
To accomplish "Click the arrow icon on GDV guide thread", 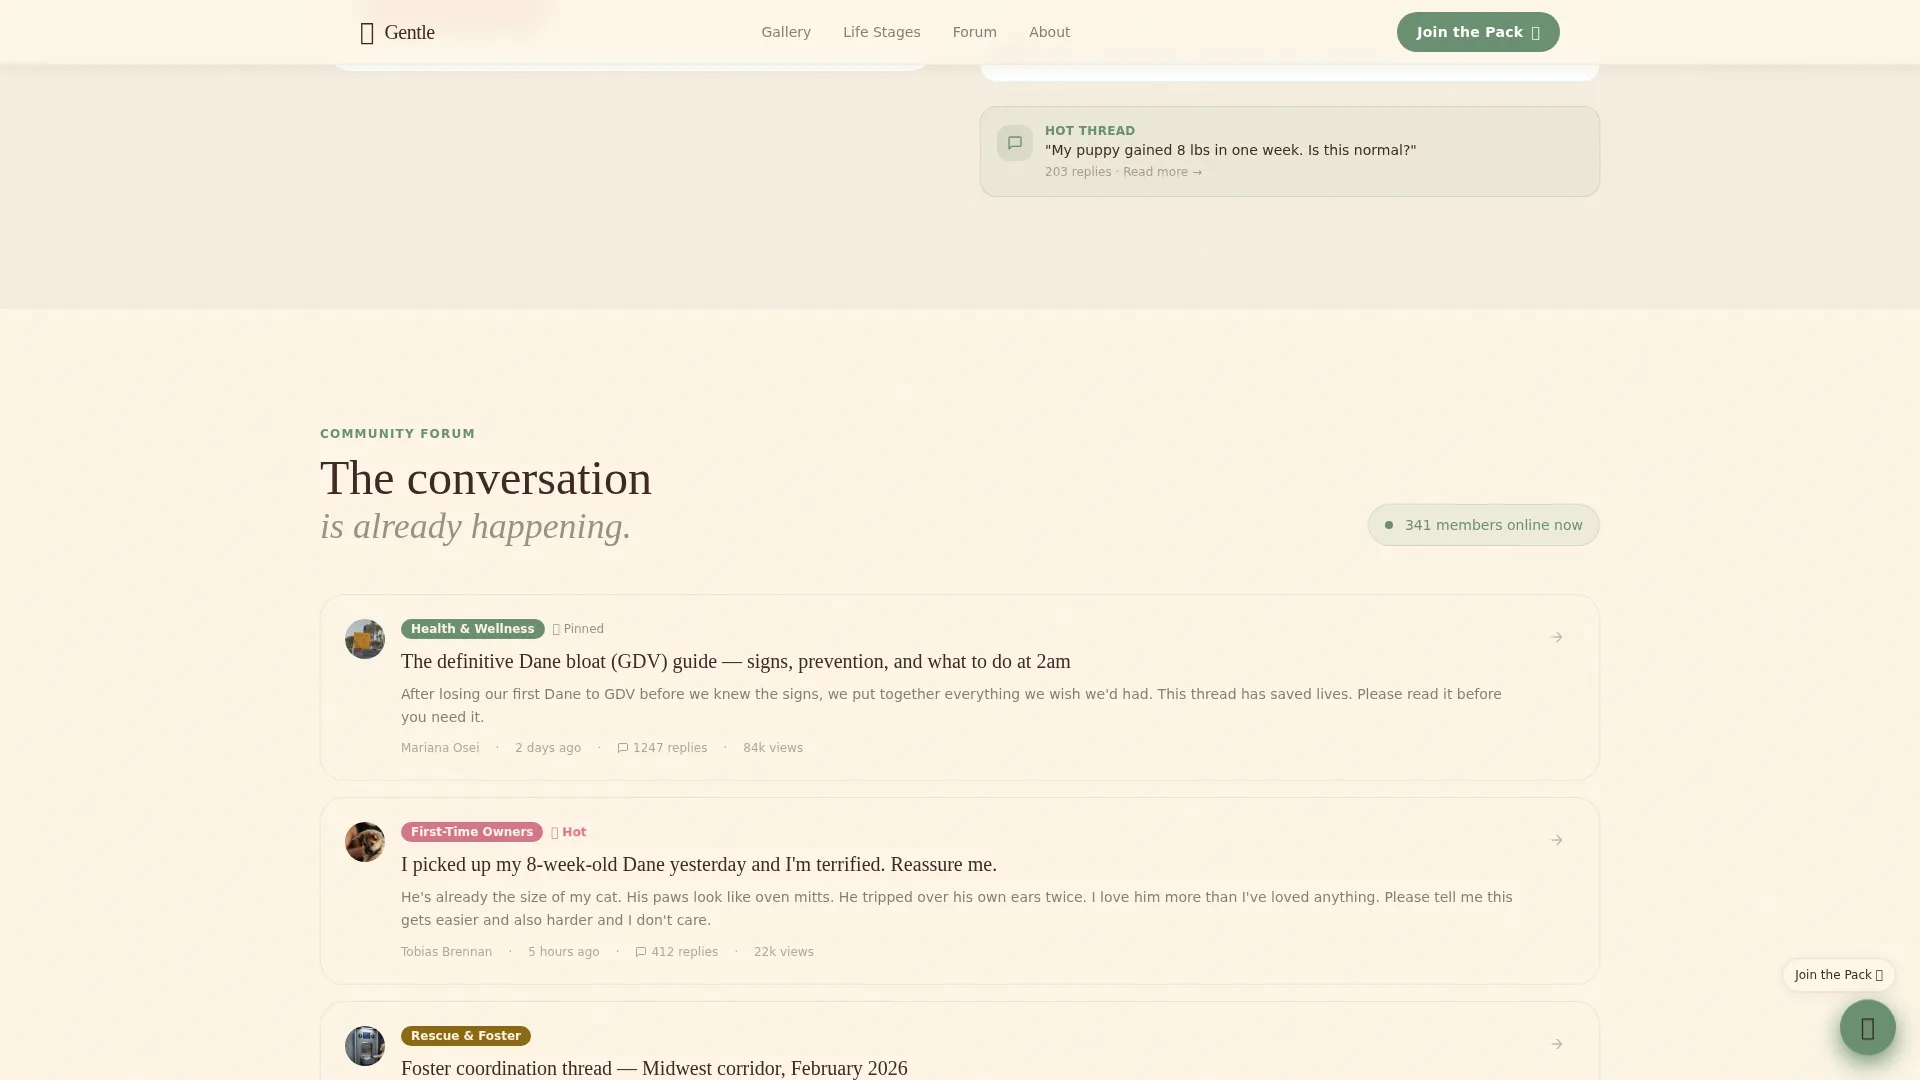I will (1556, 637).
